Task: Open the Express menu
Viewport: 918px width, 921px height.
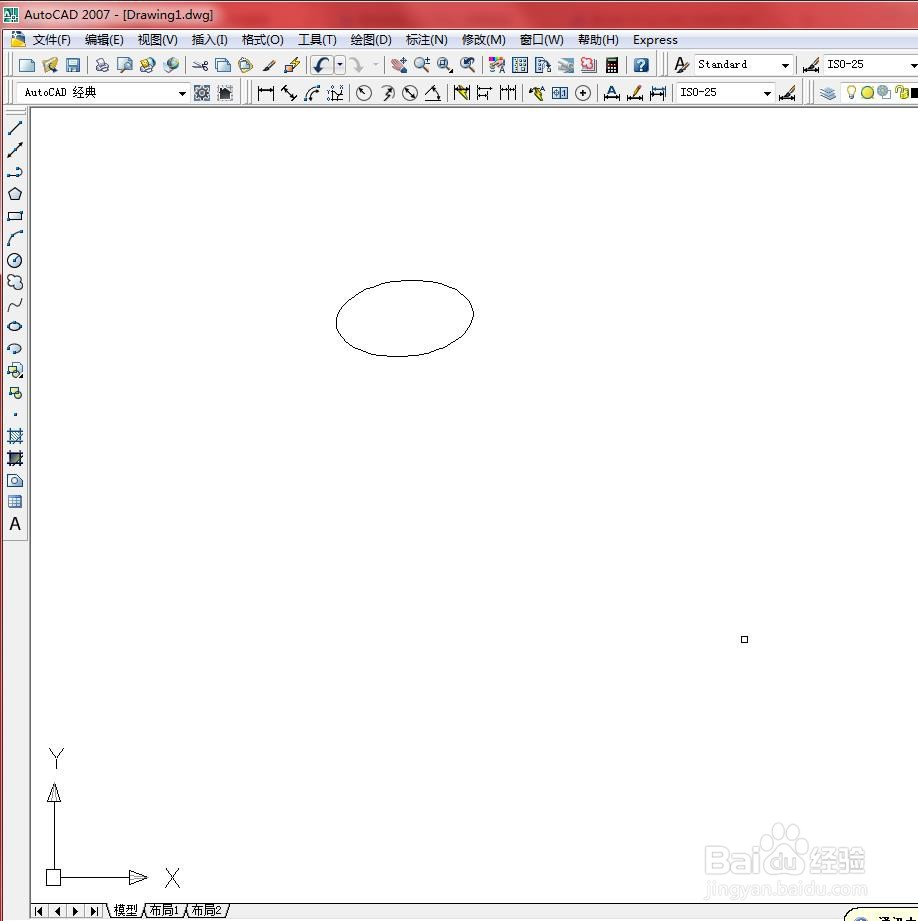Action: 655,39
